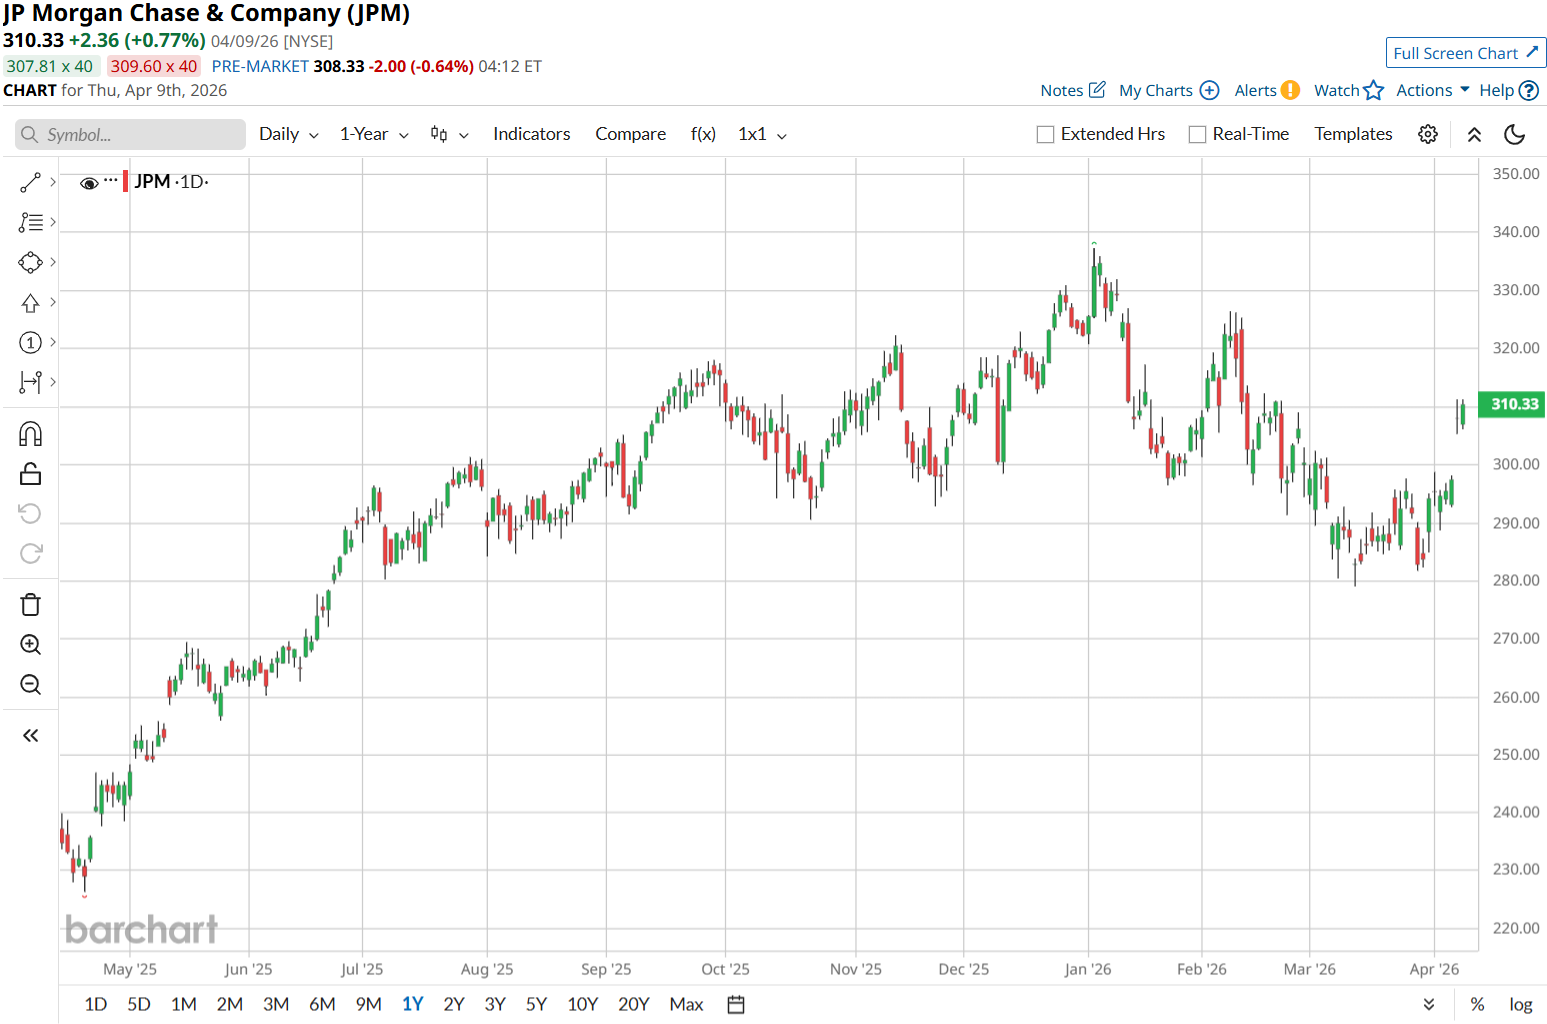This screenshot has width=1547, height=1024.
Task: Hide the JPM series with eye icon
Action: (x=89, y=183)
